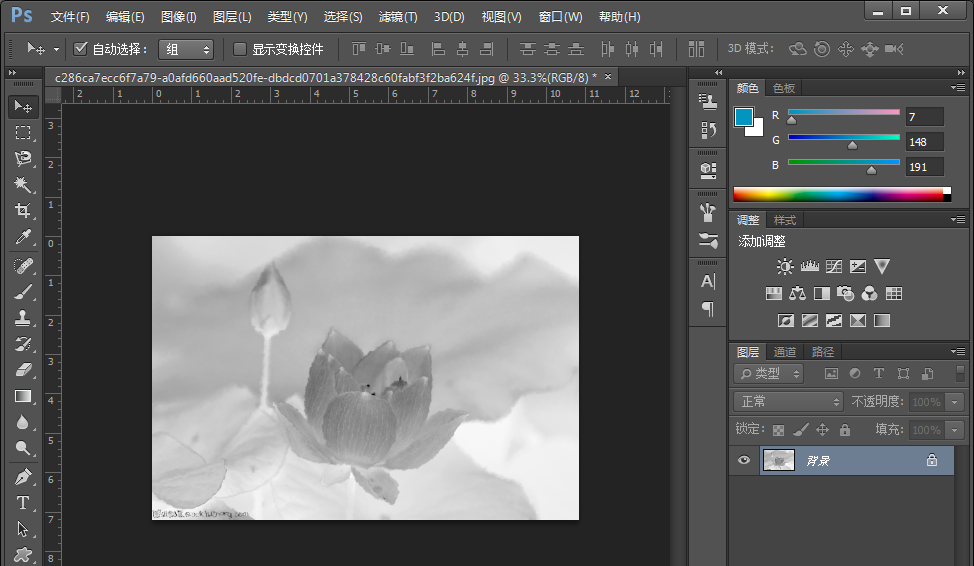Select the Eyedropper tool
The image size is (974, 566).
click(x=23, y=237)
